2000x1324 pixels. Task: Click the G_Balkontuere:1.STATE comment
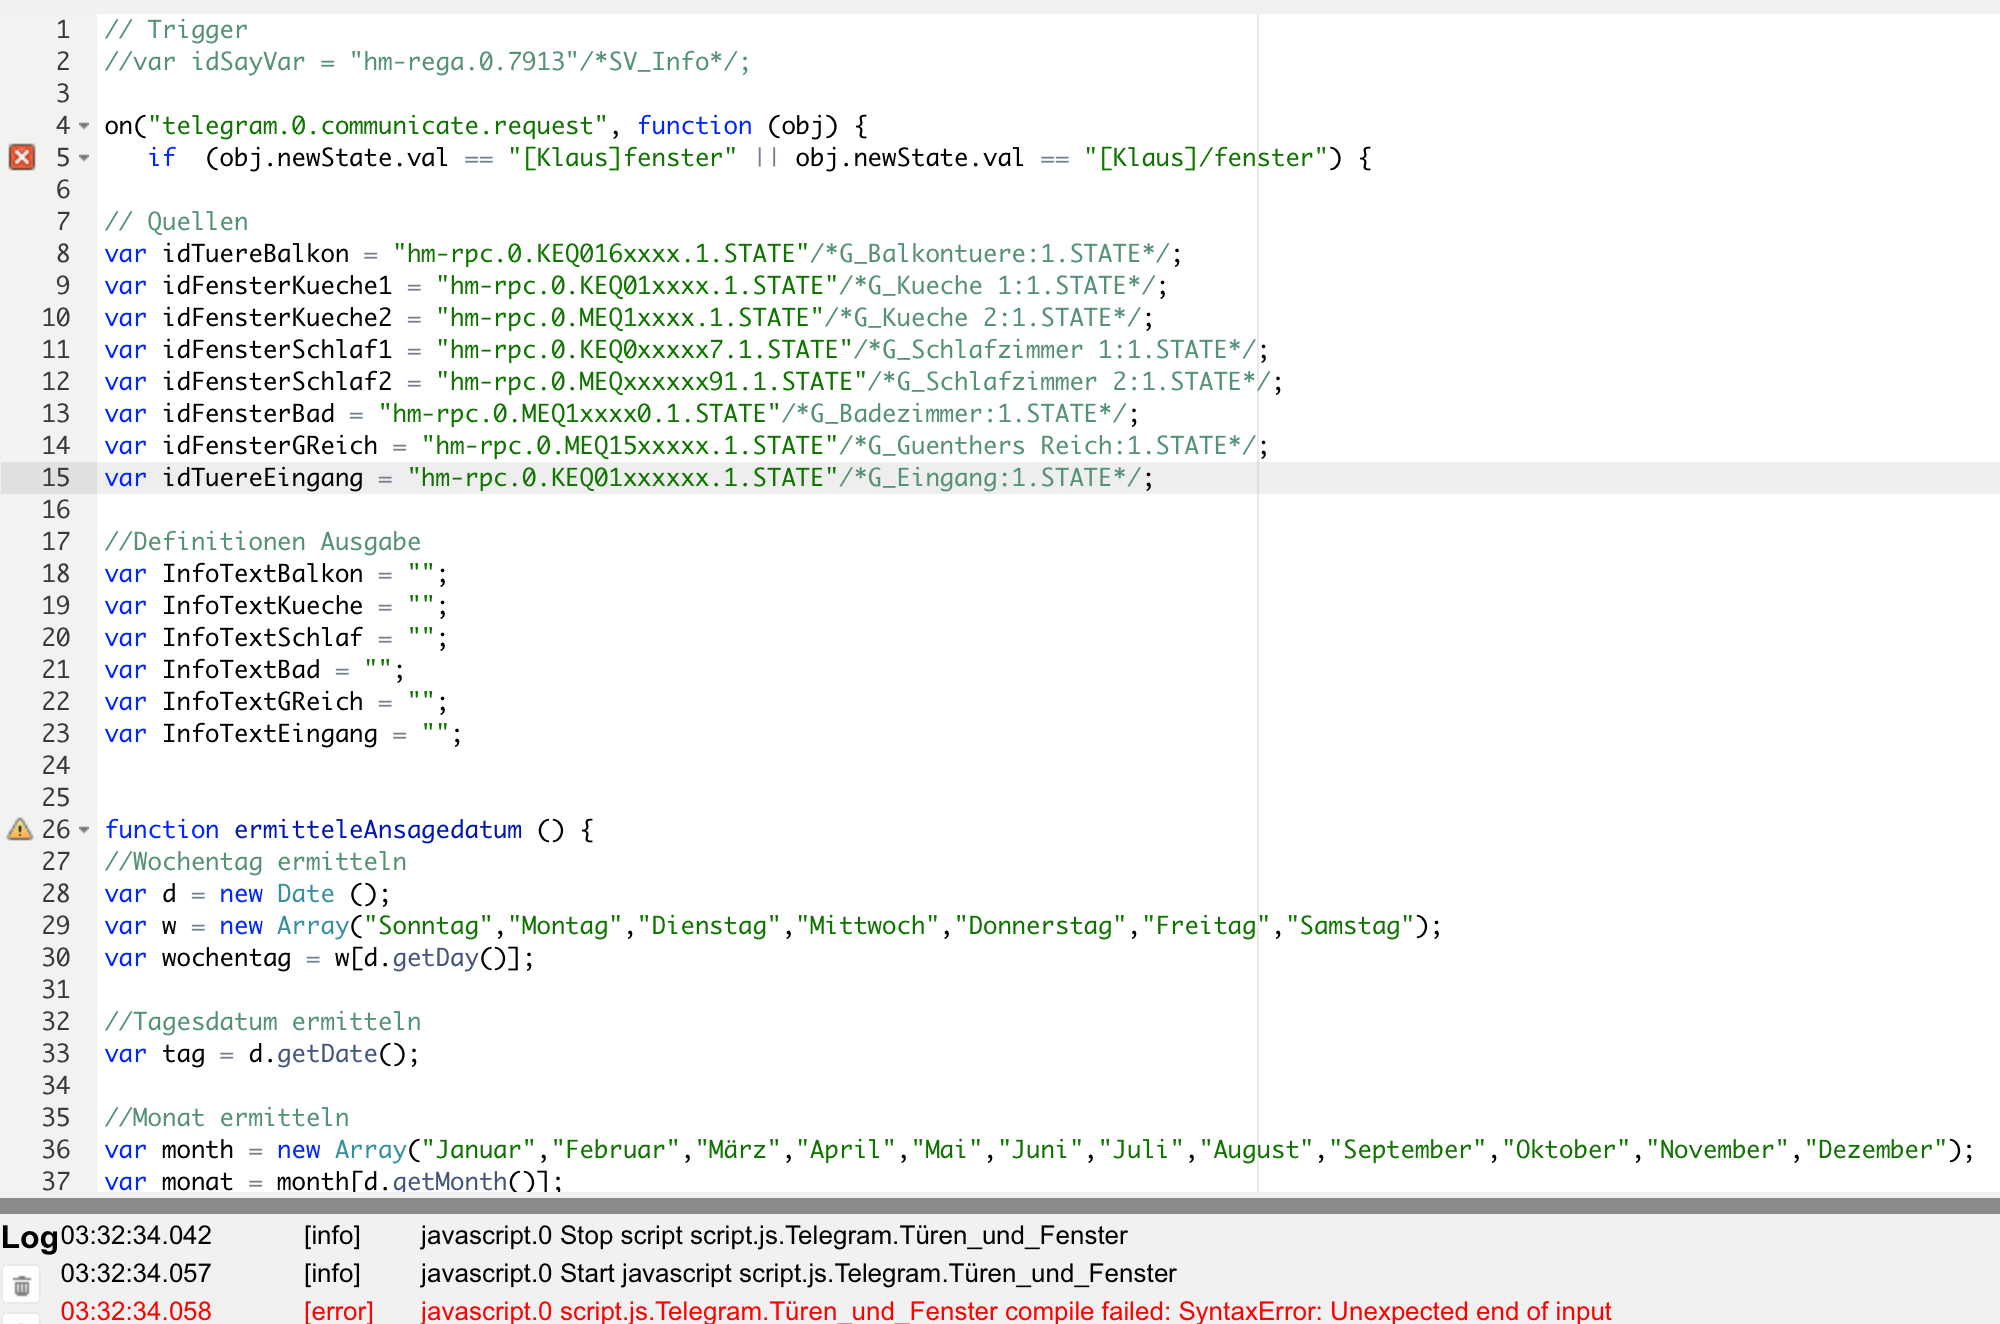coord(989,254)
